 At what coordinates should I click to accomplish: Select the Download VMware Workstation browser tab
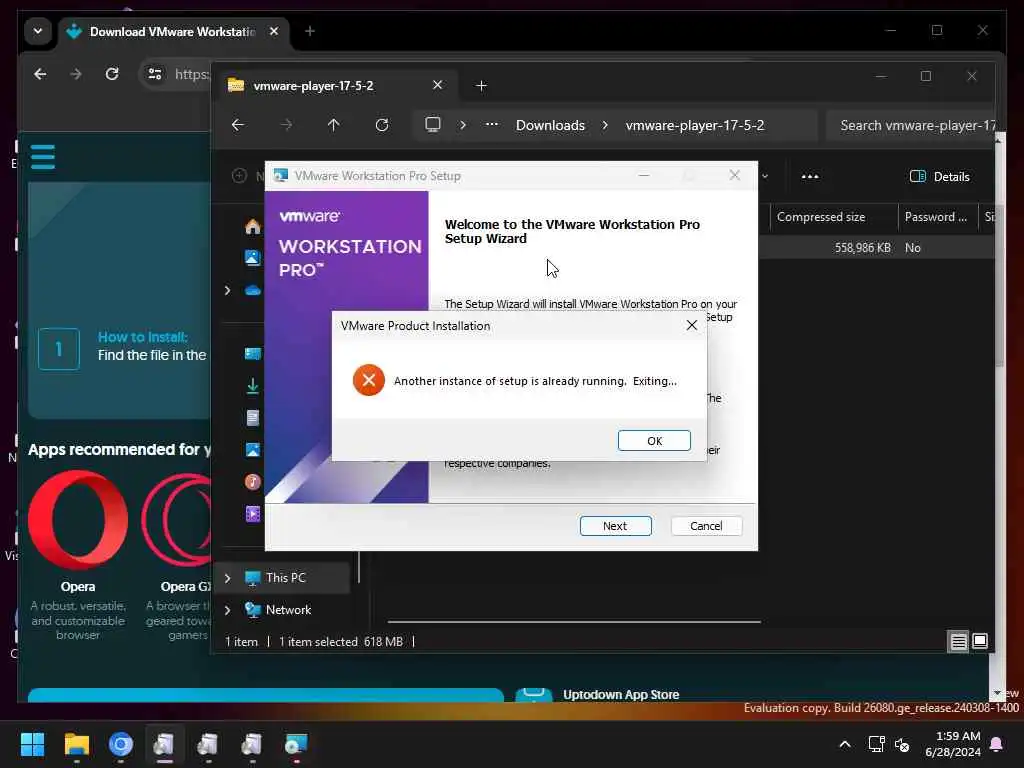[x=172, y=31]
